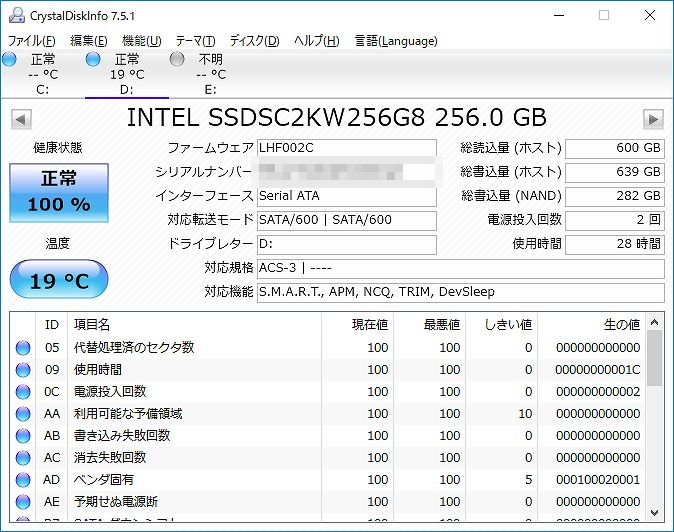This screenshot has width=674, height=532.
Task: Click the transfer mode field SATA/600 | SATA/600
Action: pyautogui.click(x=346, y=220)
